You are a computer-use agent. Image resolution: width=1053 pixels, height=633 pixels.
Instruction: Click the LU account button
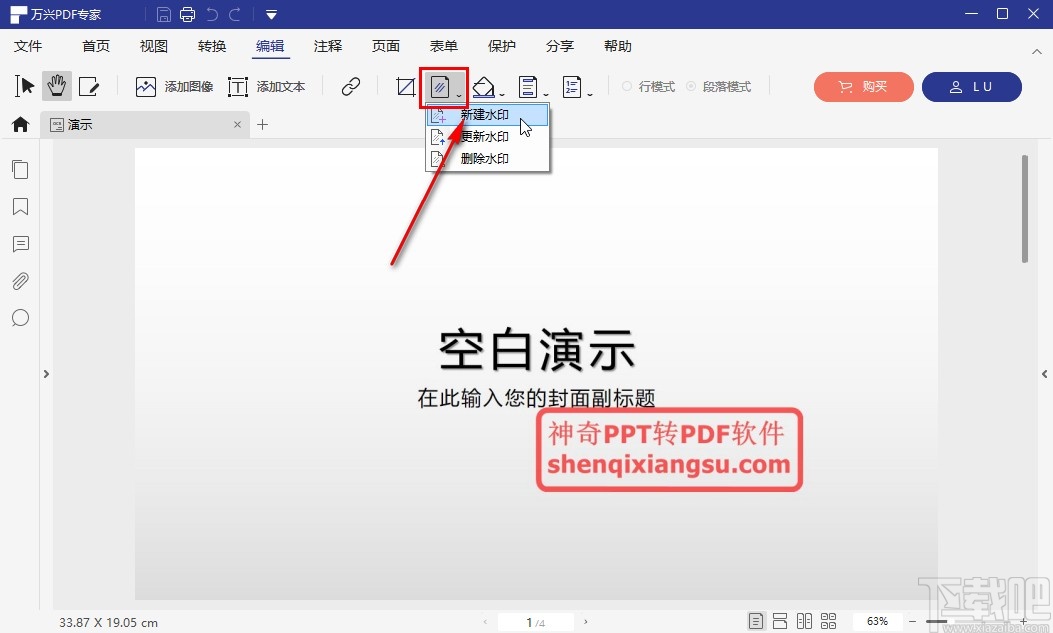tap(972, 86)
